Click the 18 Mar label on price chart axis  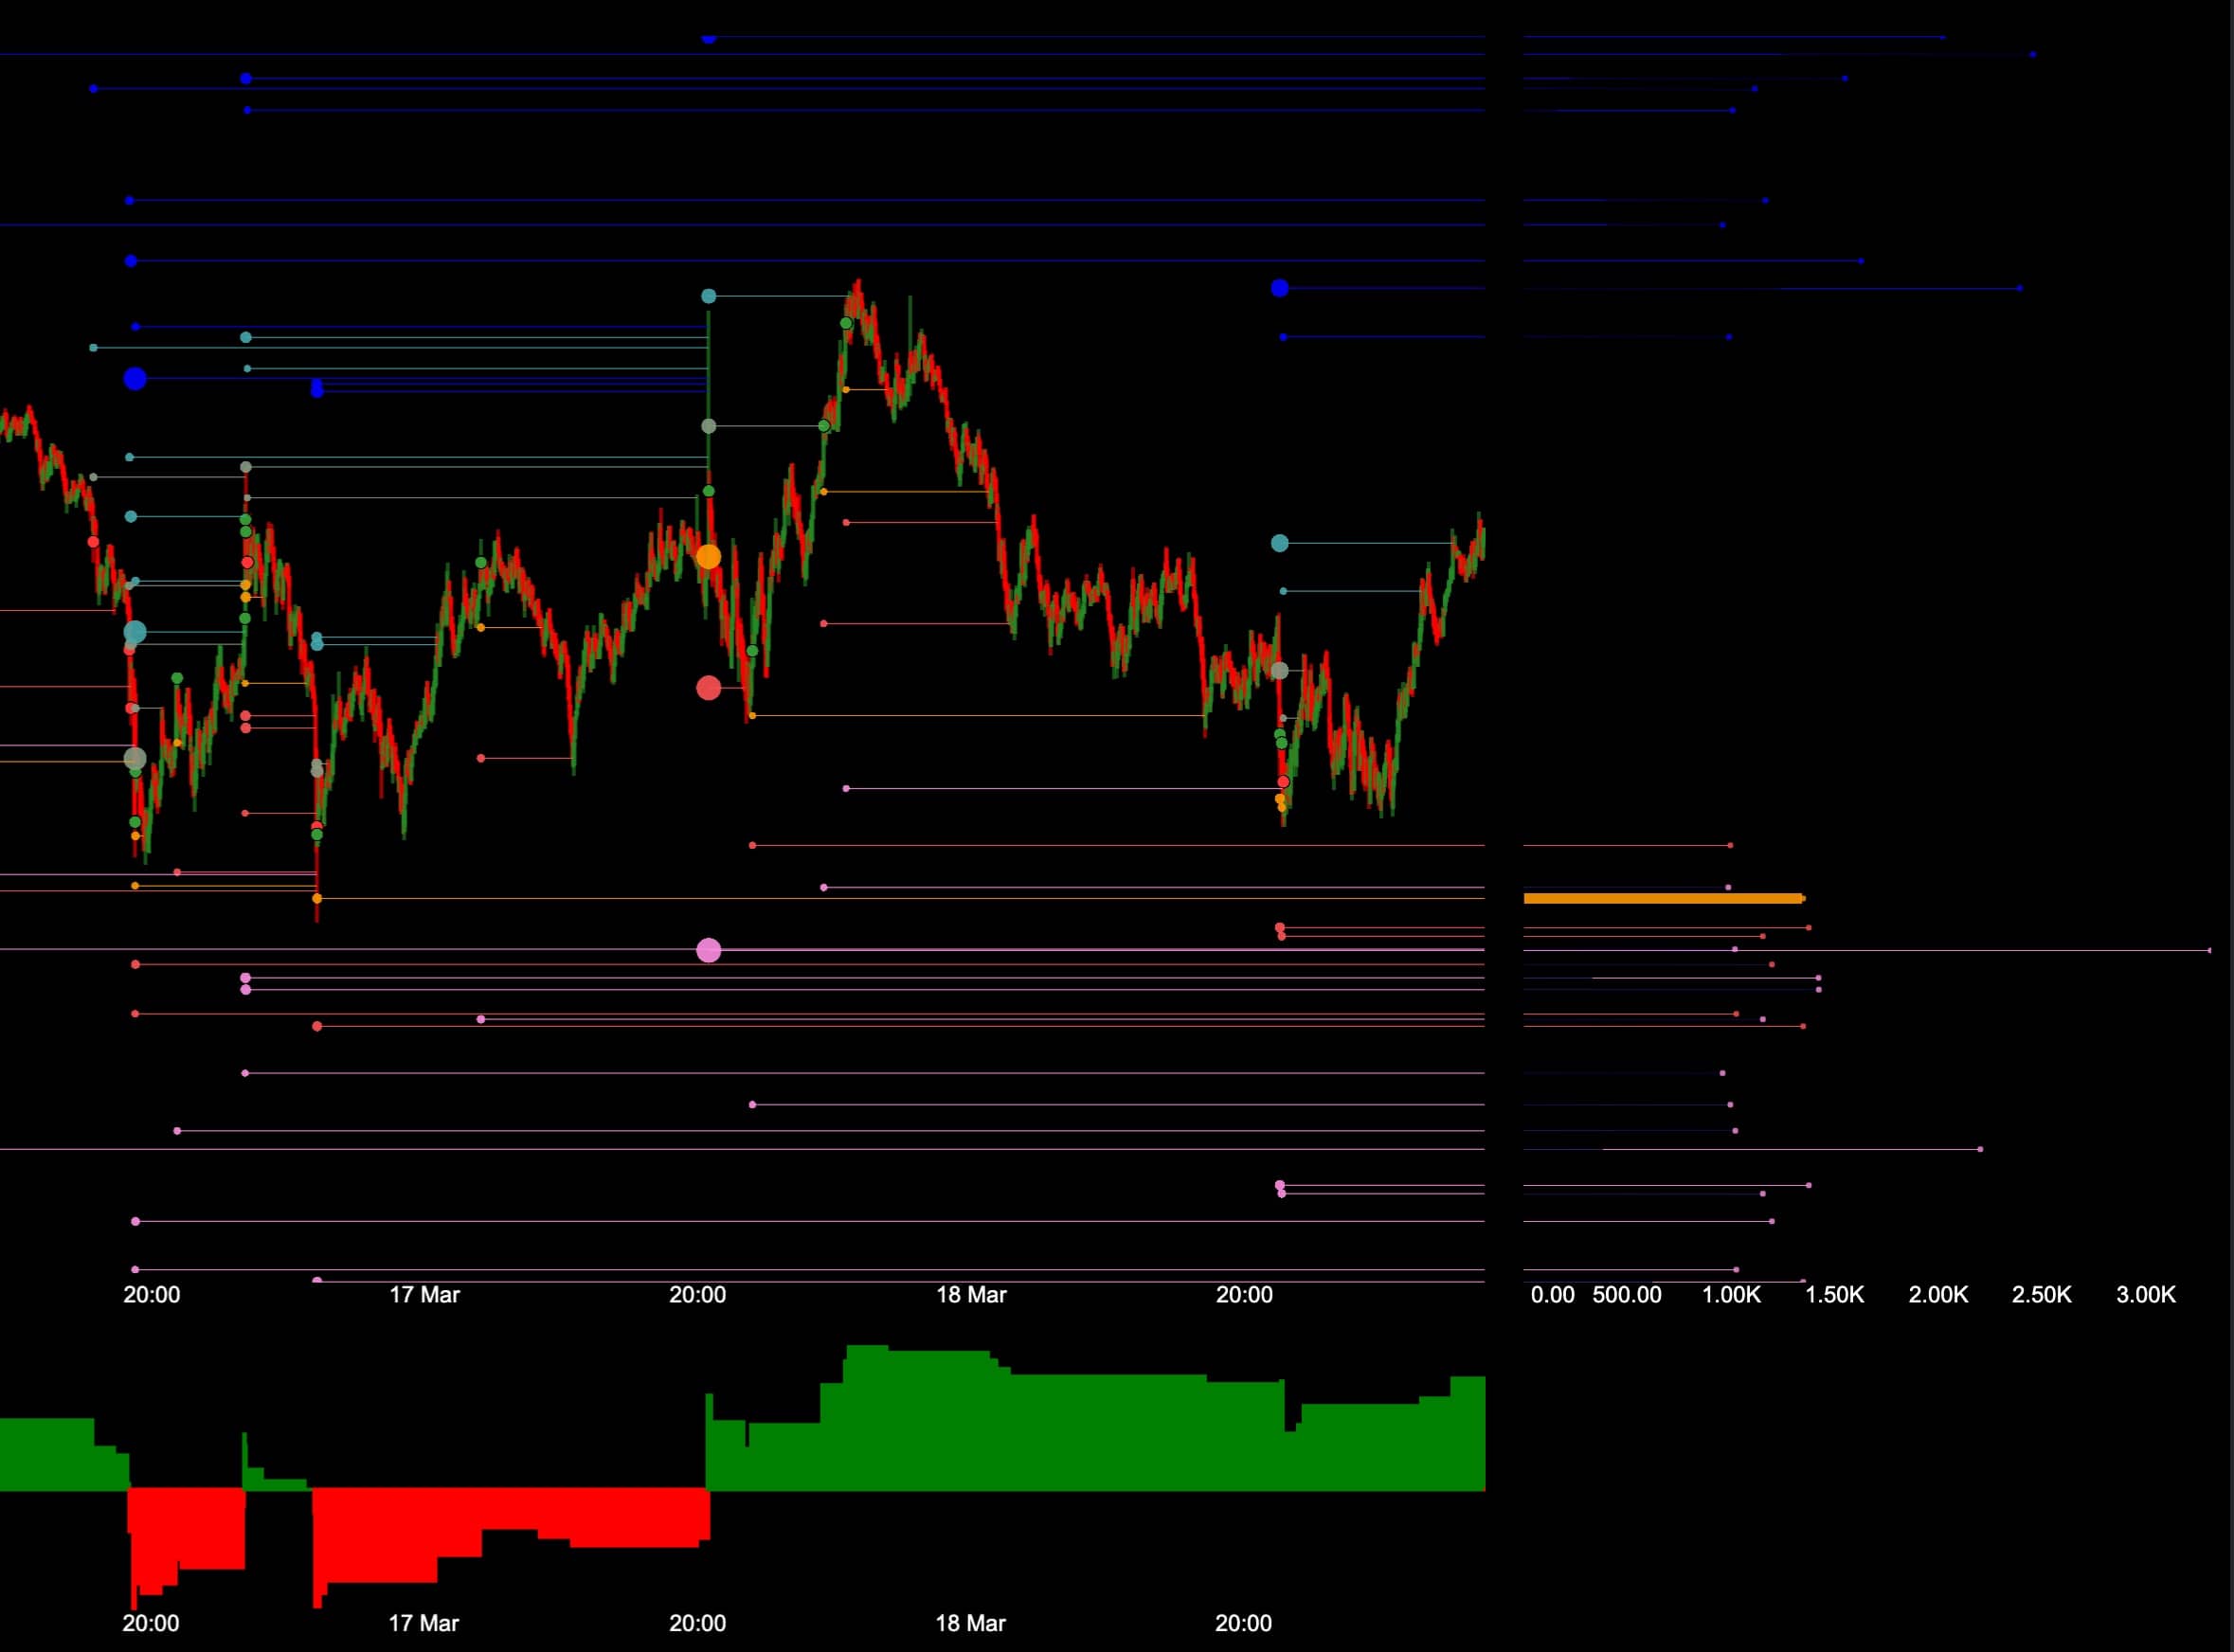[971, 1294]
